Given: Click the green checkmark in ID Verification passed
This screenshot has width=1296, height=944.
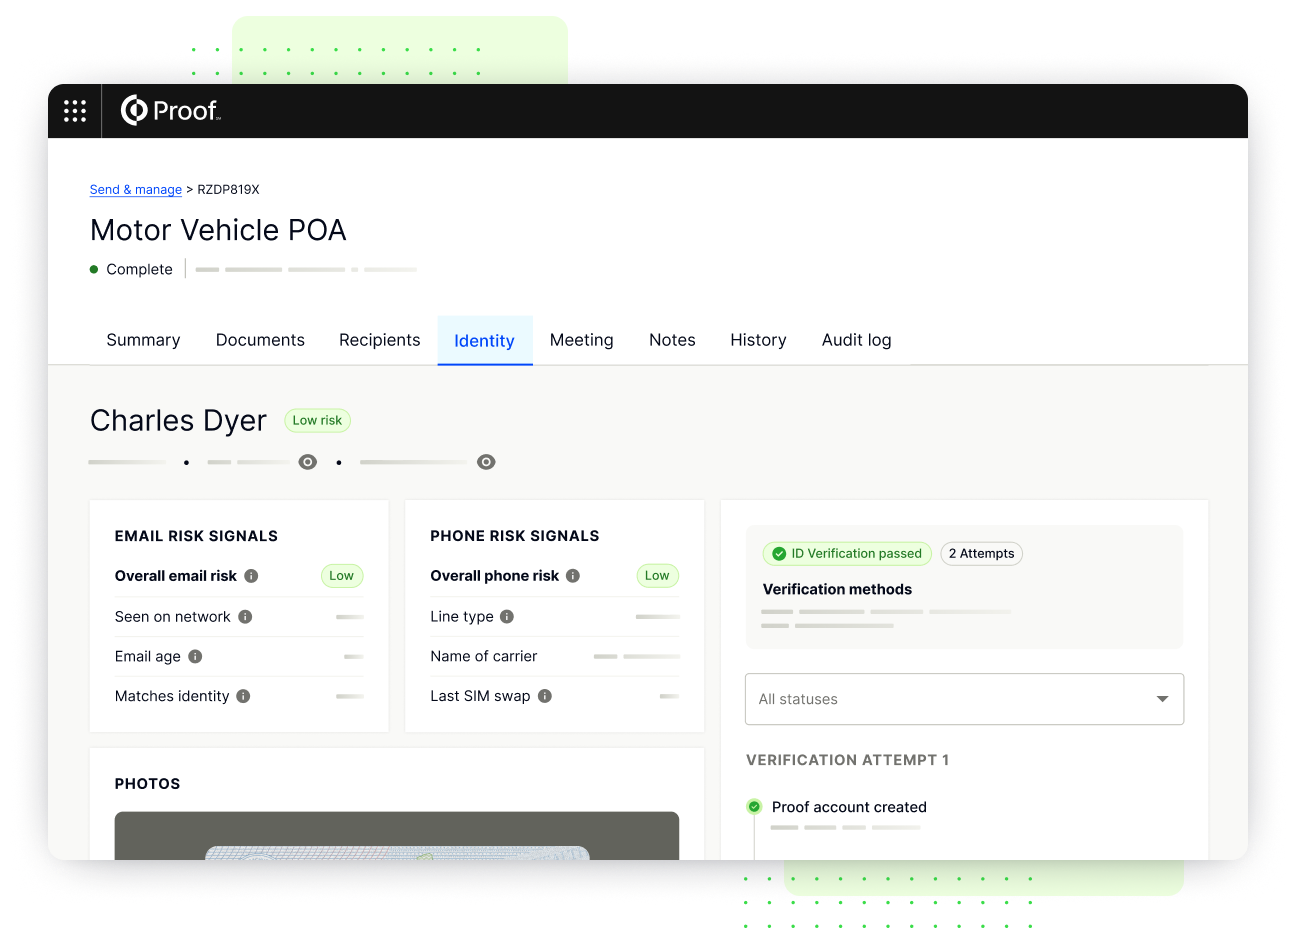Looking at the screenshot, I should tap(779, 554).
